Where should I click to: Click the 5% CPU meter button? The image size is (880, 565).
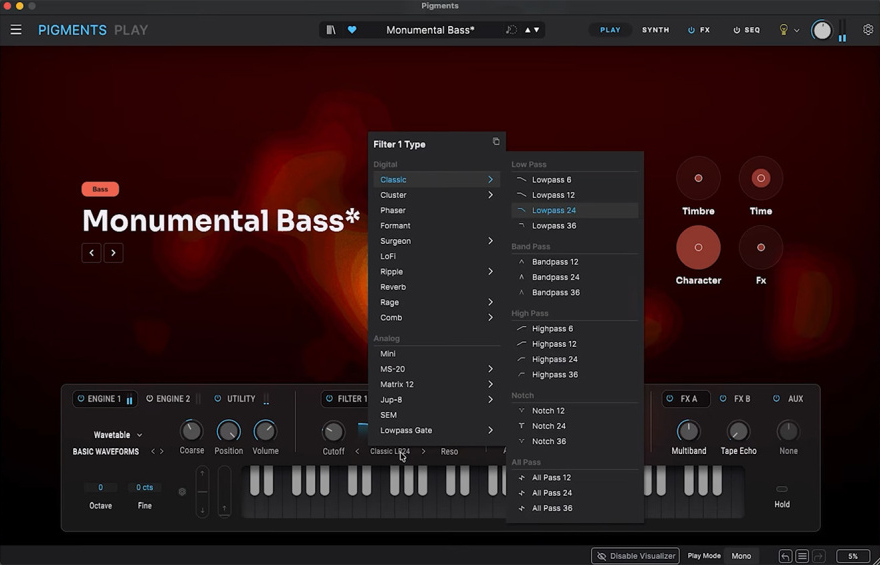[x=853, y=556]
